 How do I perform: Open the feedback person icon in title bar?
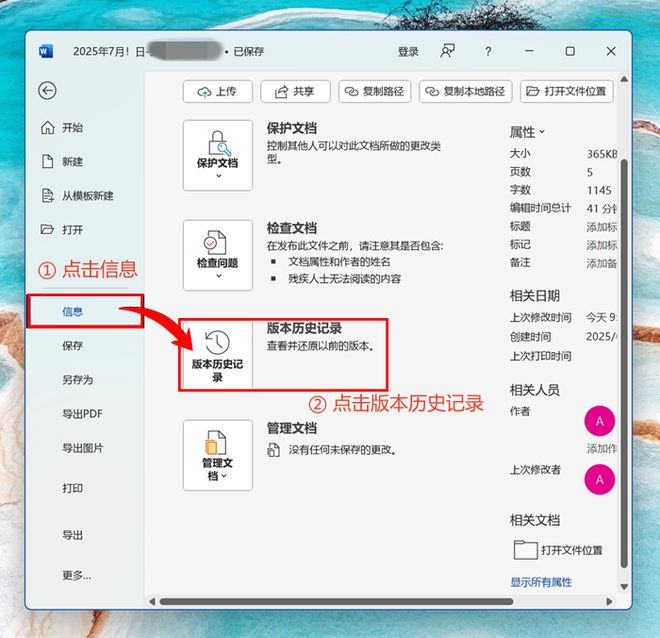click(447, 51)
